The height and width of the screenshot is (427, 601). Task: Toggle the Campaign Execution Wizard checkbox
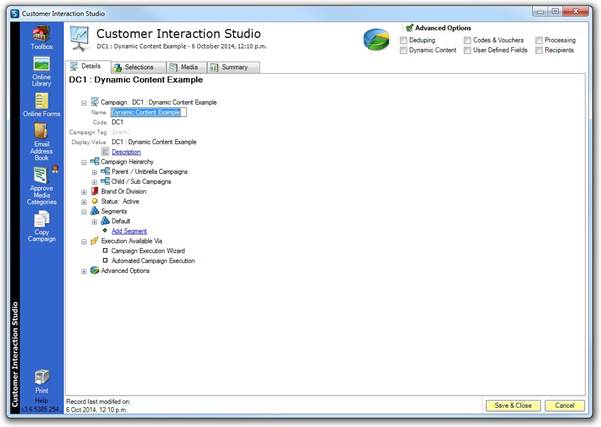105,250
